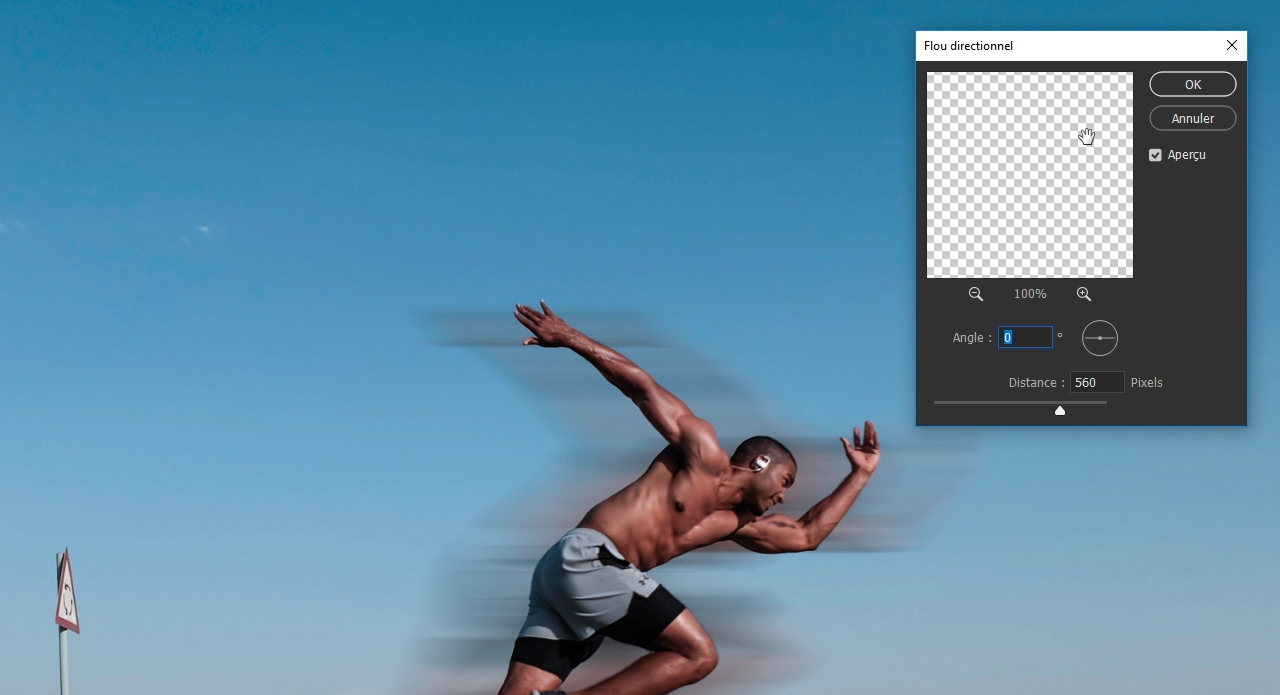This screenshot has width=1280, height=695.
Task: Click the 100% zoom level text
Action: (1030, 294)
